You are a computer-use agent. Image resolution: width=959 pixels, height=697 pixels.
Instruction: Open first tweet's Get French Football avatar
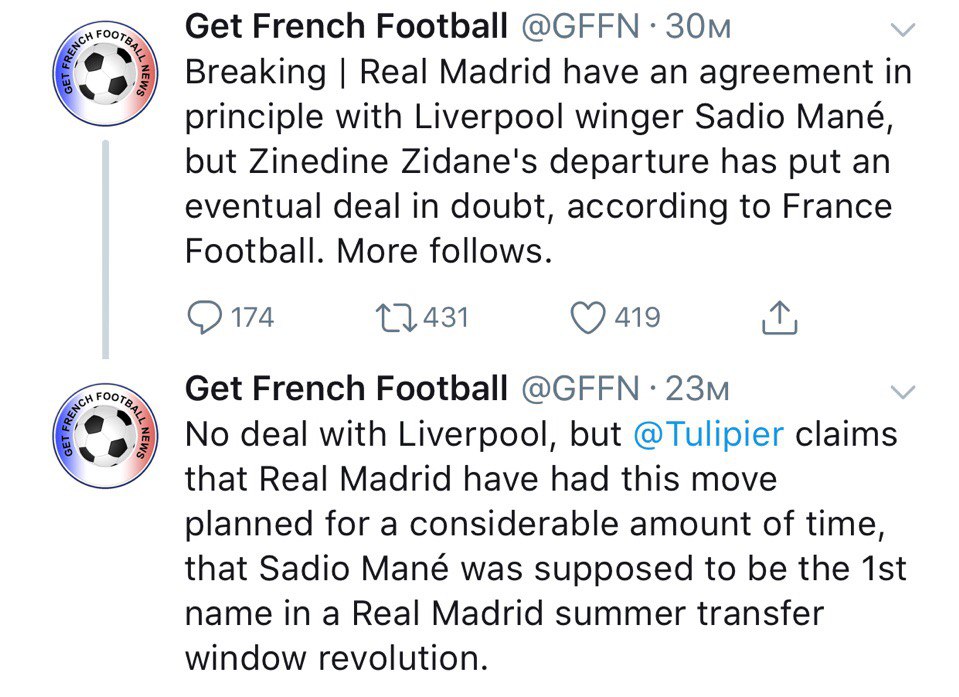click(106, 73)
